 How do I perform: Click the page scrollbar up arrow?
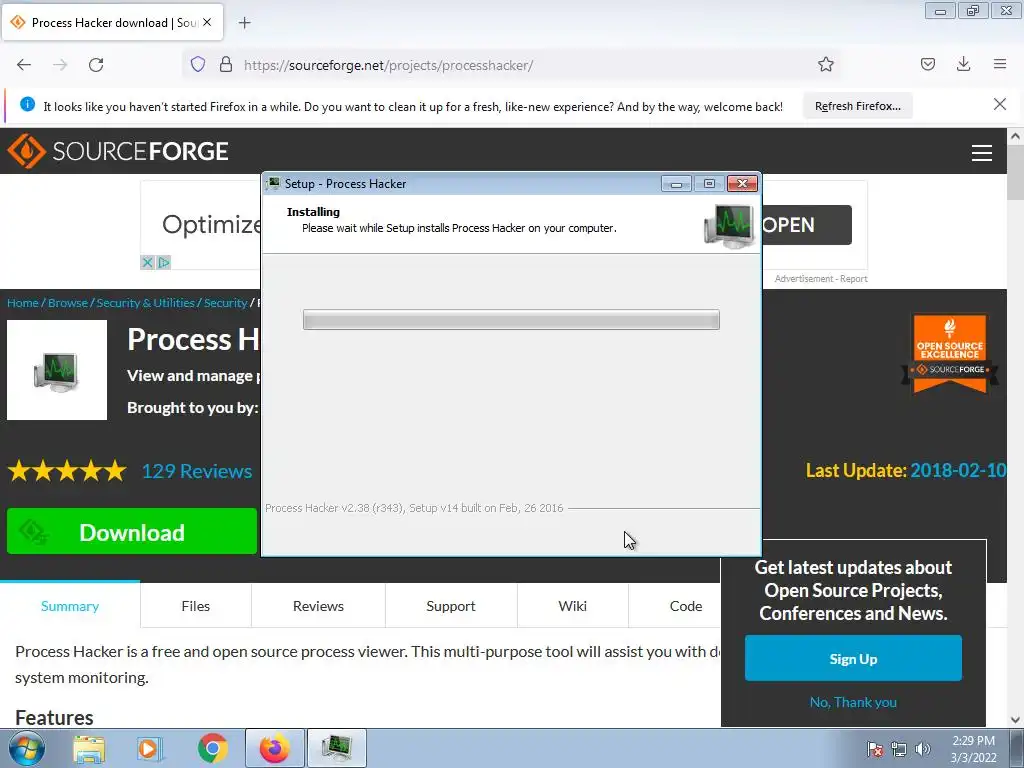coord(1015,136)
